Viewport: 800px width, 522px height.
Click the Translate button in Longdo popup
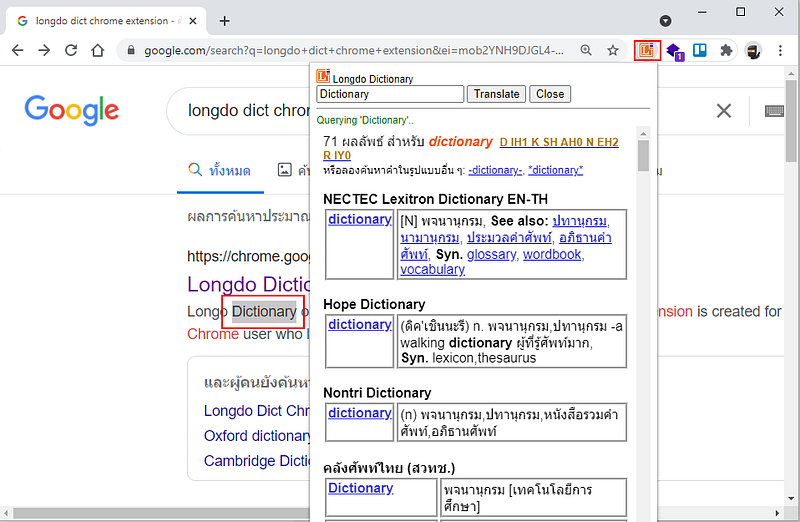496,94
